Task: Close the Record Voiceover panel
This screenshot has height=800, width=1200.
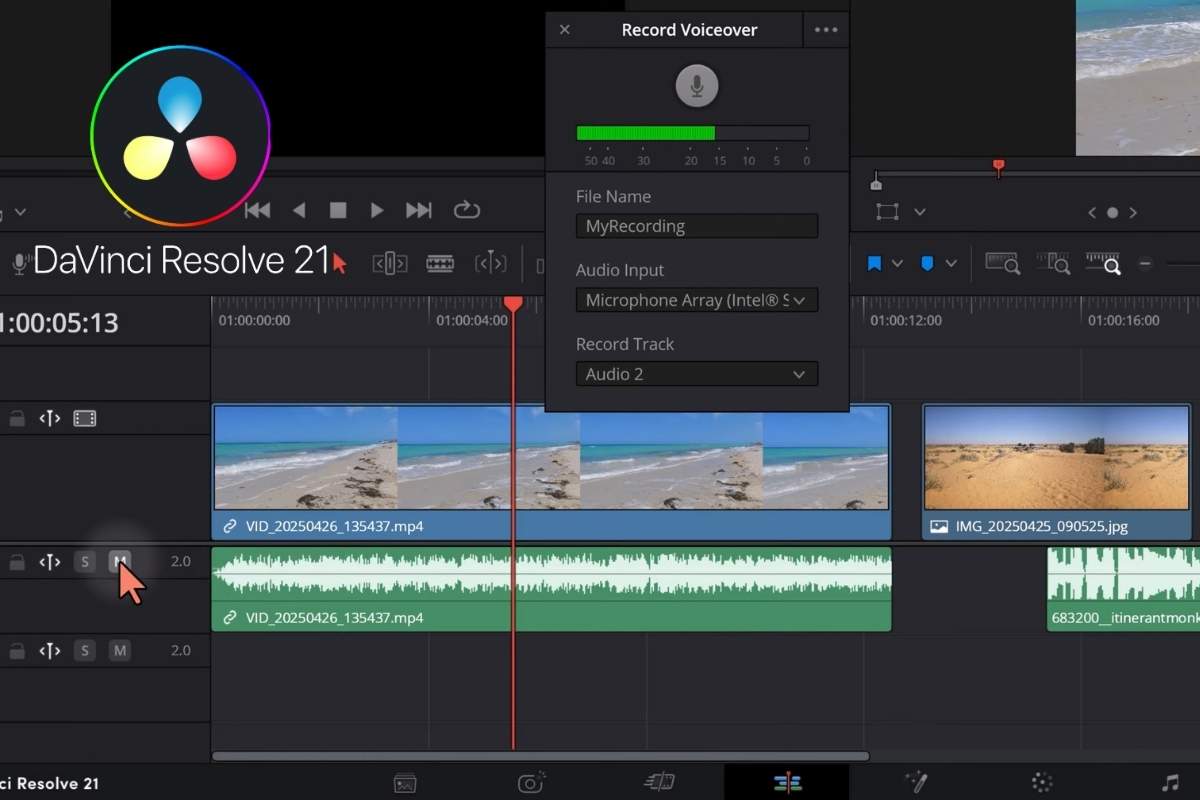Action: pyautogui.click(x=564, y=30)
